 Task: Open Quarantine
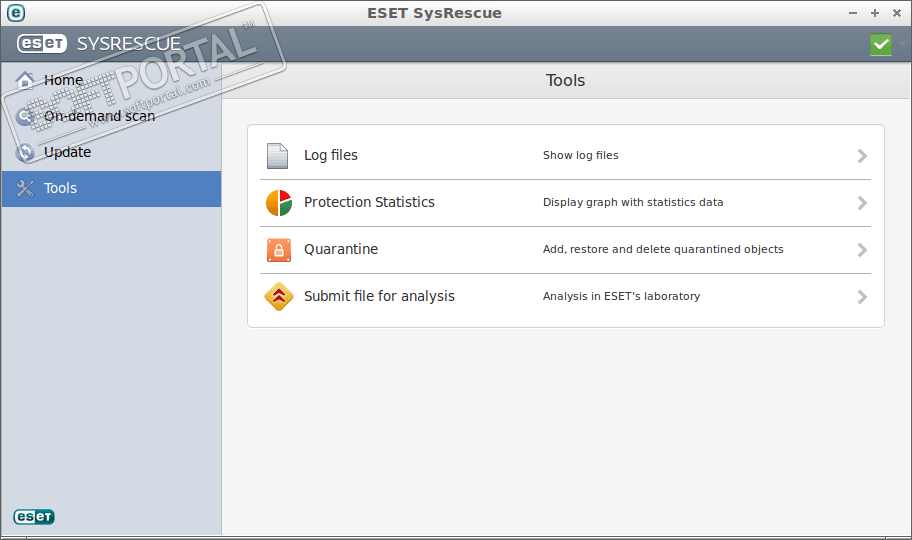[565, 250]
